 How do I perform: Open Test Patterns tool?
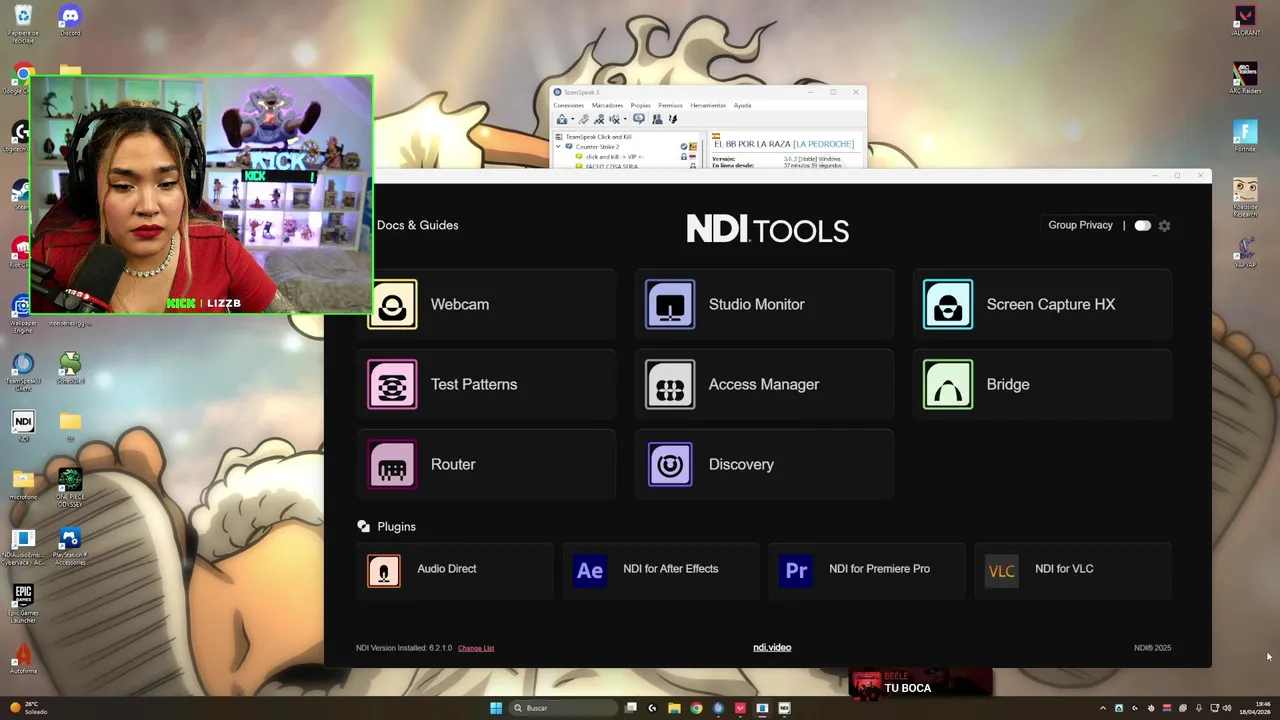(x=485, y=384)
